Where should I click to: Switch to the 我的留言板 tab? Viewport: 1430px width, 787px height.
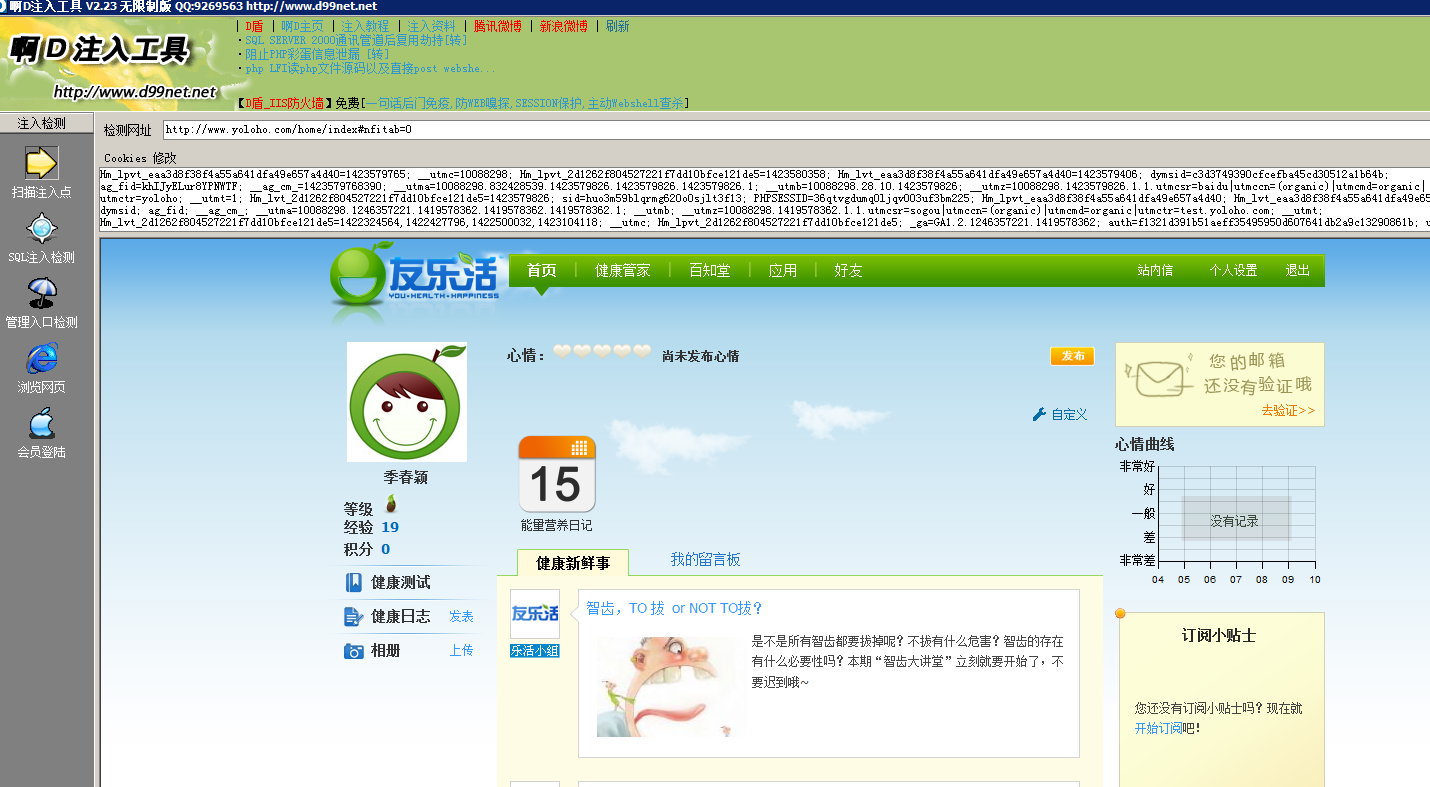706,559
